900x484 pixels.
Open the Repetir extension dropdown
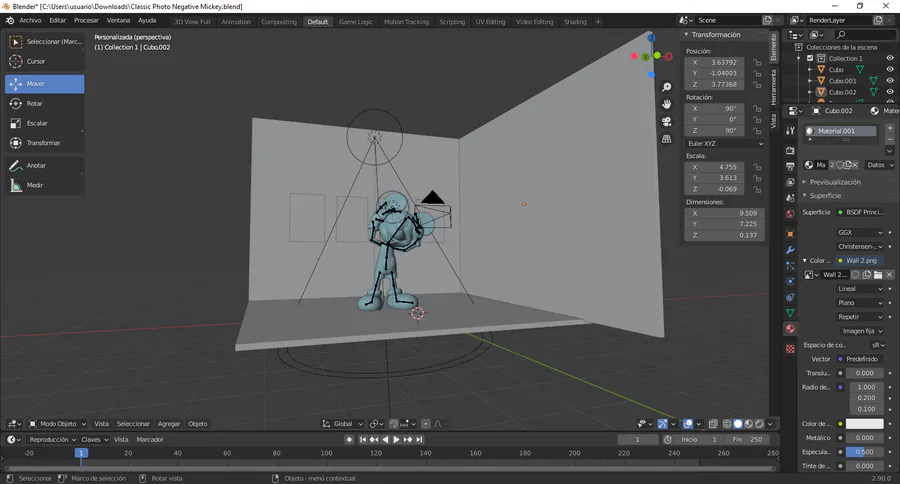[860, 317]
